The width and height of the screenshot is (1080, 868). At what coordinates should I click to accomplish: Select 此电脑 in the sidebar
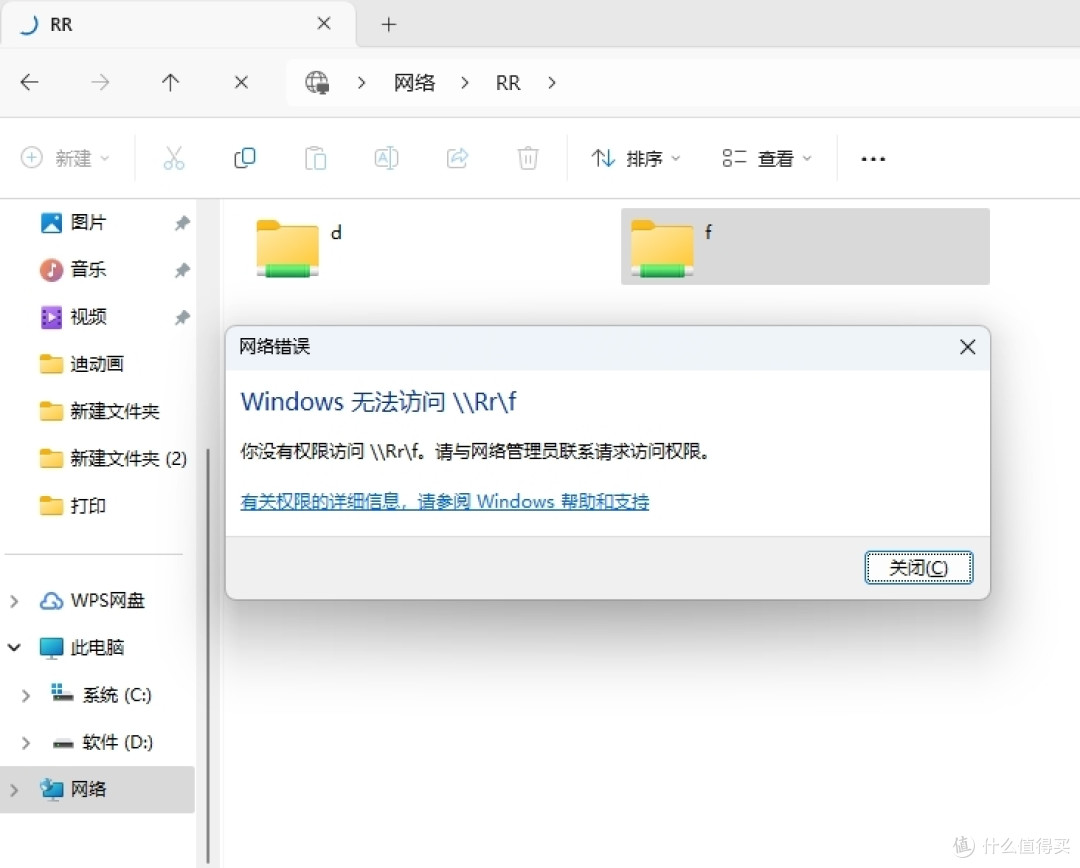point(81,648)
